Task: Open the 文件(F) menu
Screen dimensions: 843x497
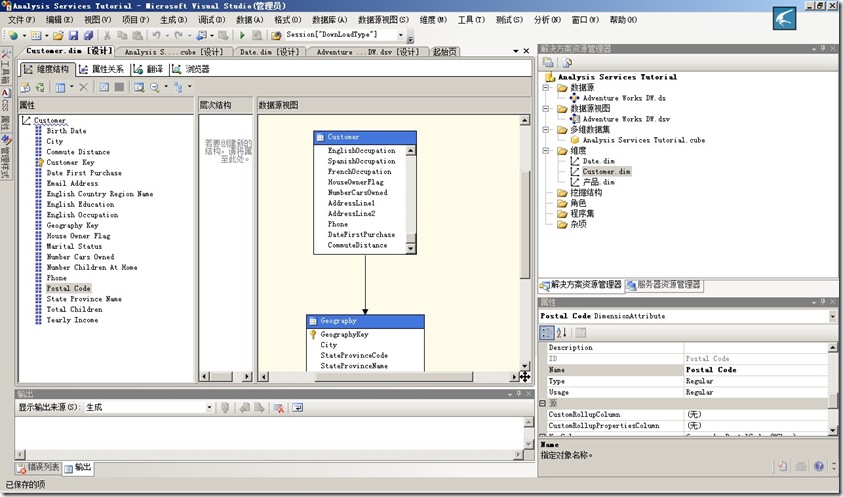Action: pos(22,20)
